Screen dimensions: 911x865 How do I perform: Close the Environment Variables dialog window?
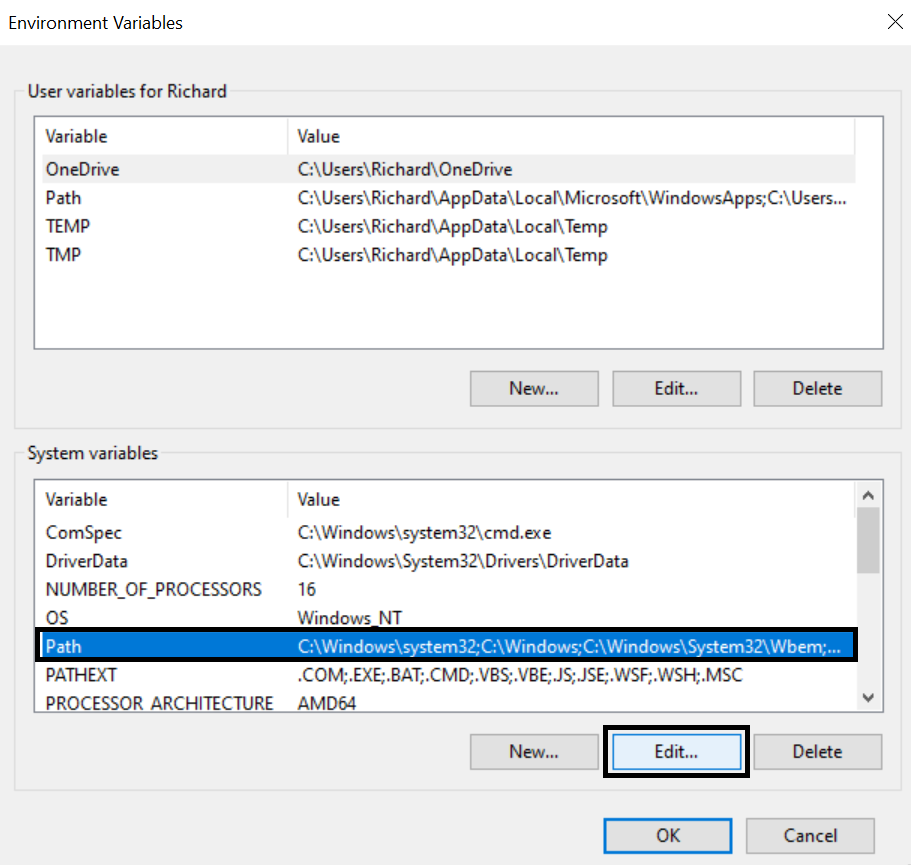point(895,22)
